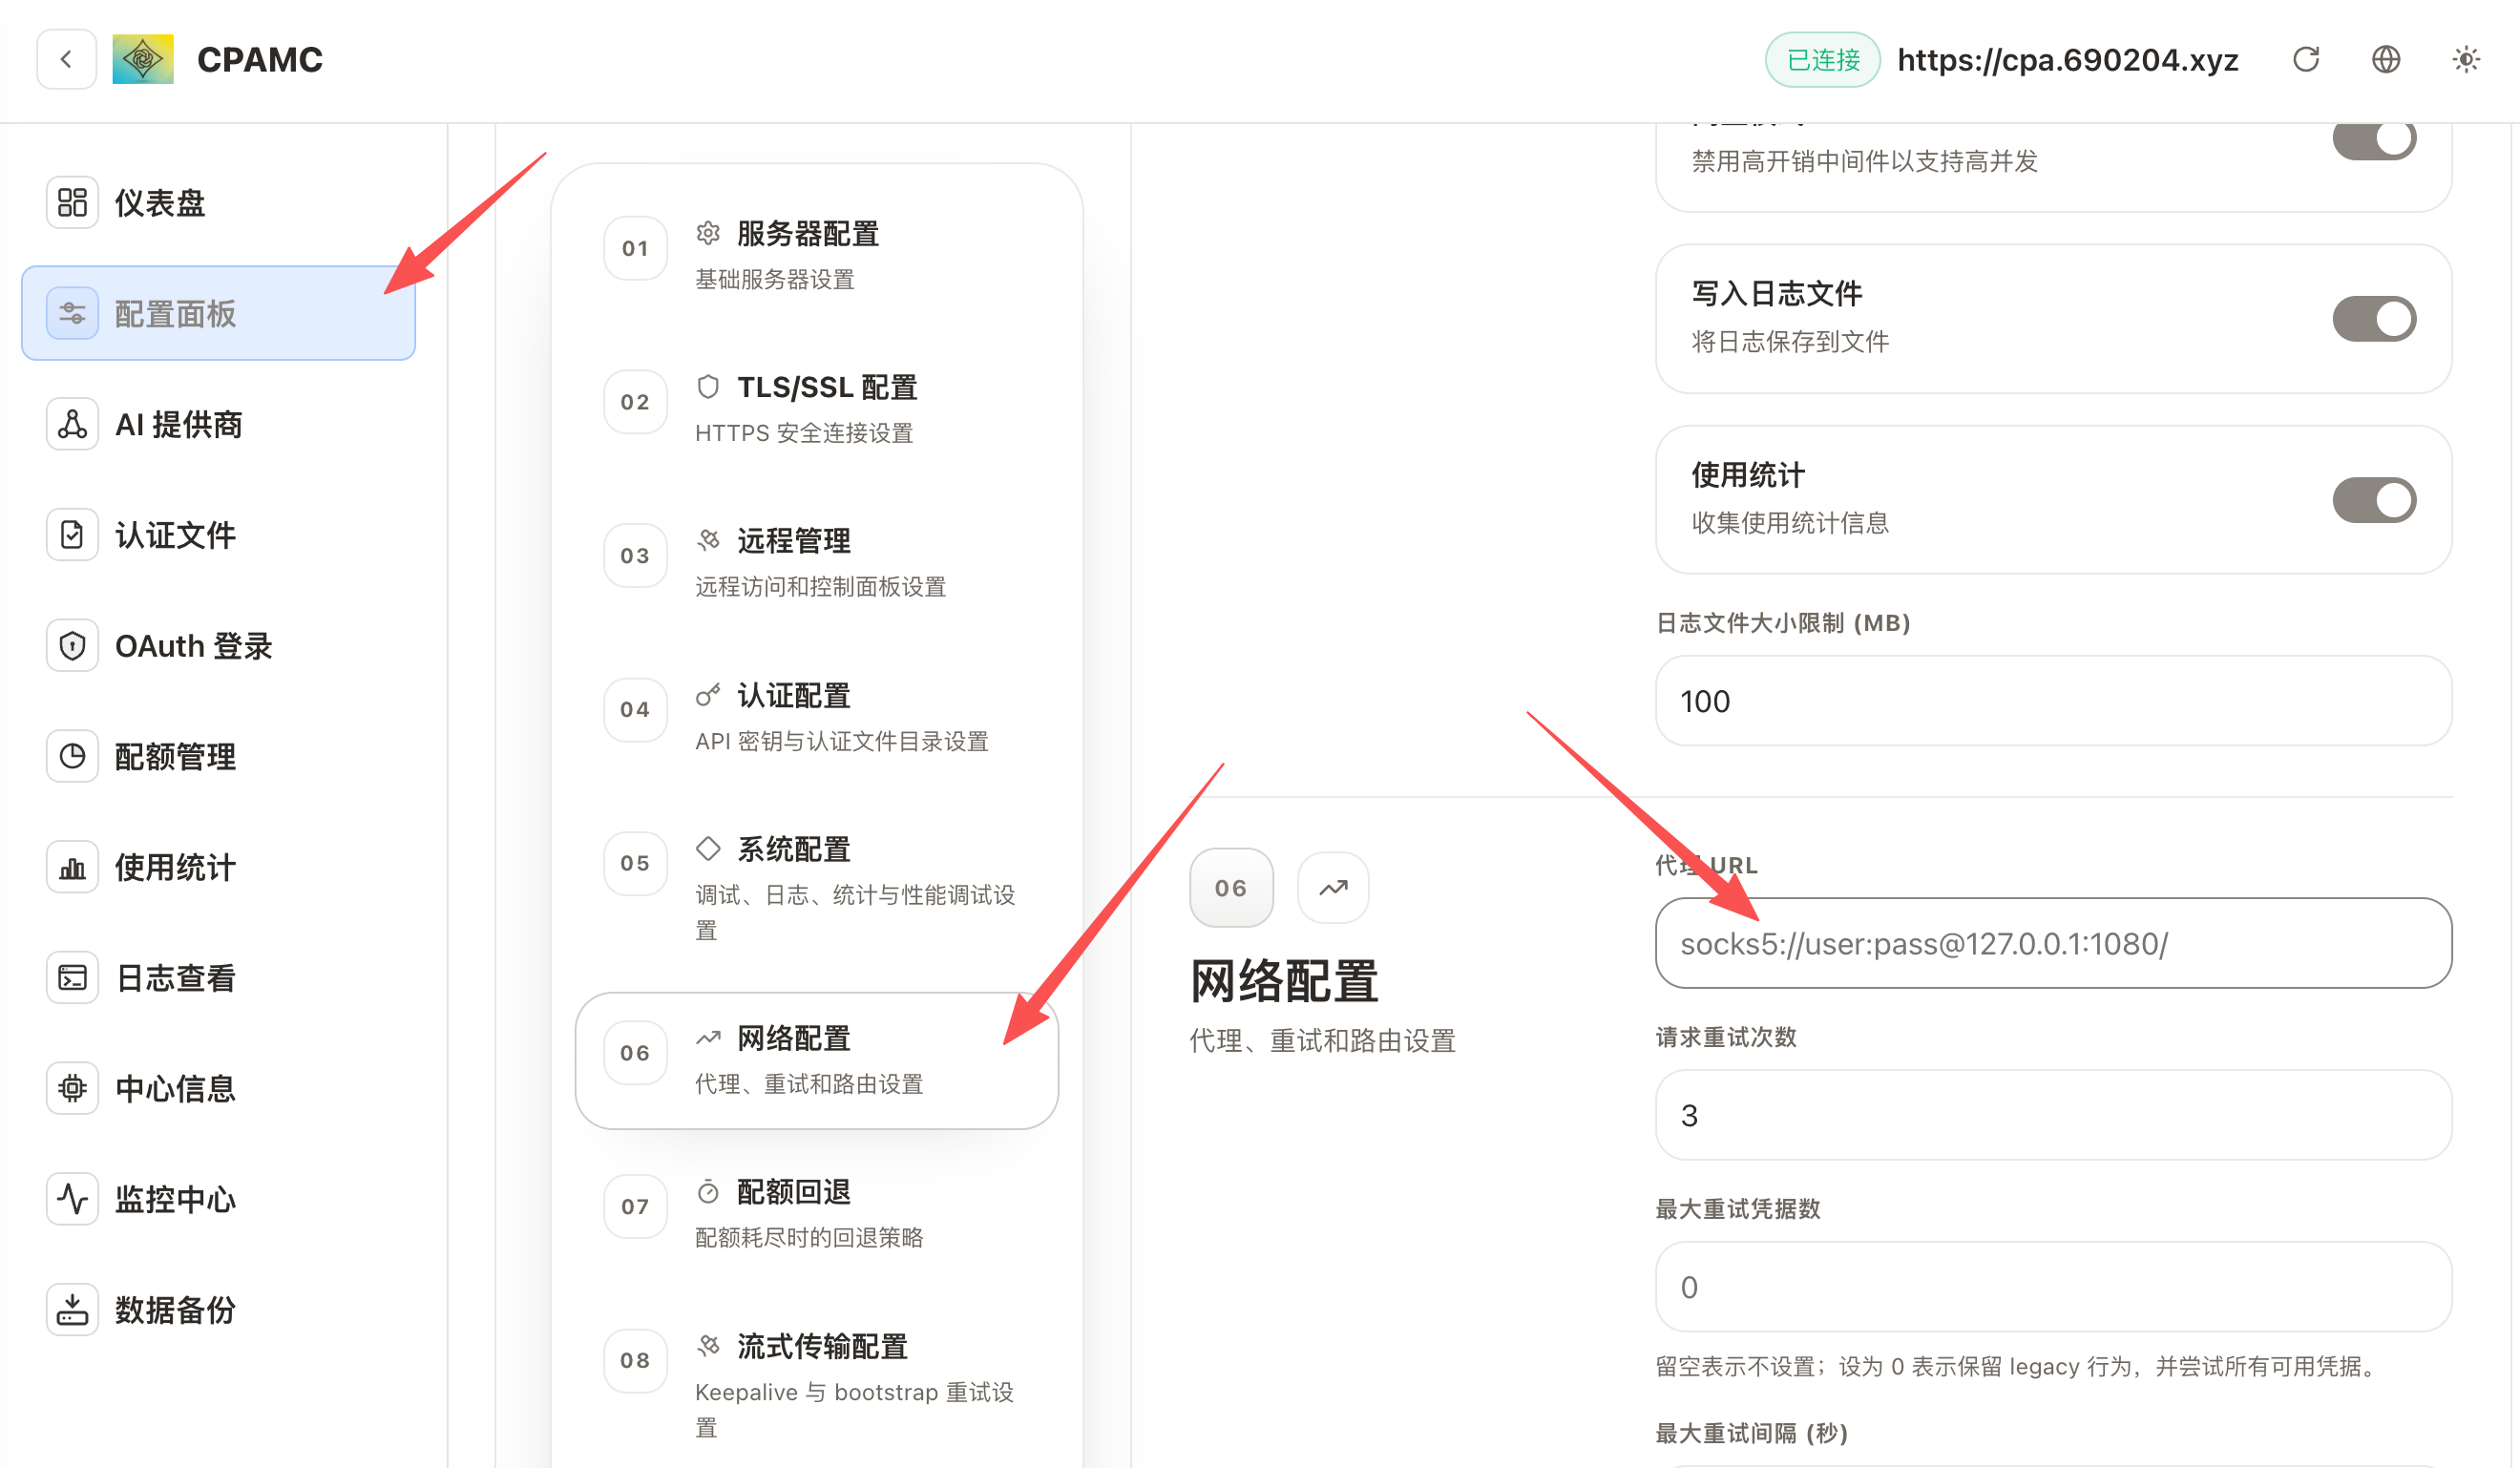This screenshot has width=2520, height=1468.
Task: Open 中心信息 page
Action: tap(218, 1088)
